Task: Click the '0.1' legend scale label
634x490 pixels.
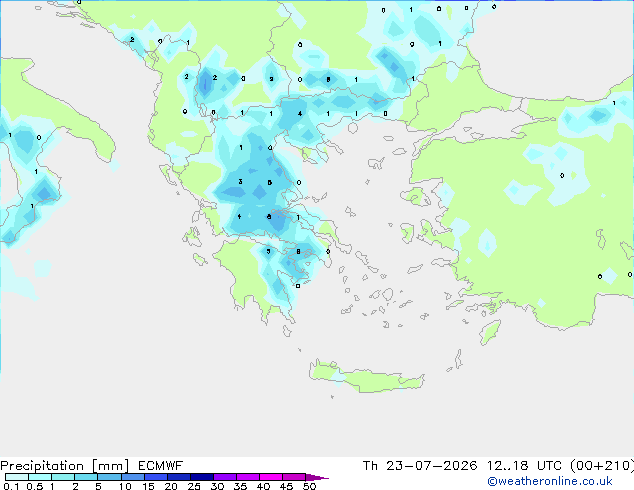Action: [11, 486]
